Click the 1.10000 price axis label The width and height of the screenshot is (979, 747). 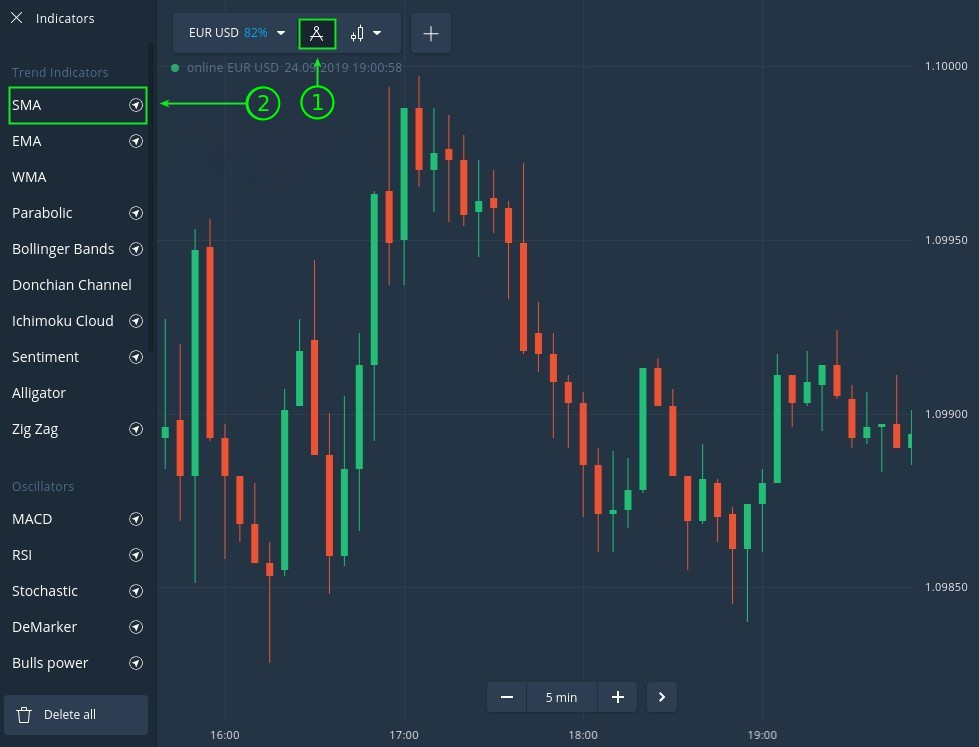[x=946, y=66]
